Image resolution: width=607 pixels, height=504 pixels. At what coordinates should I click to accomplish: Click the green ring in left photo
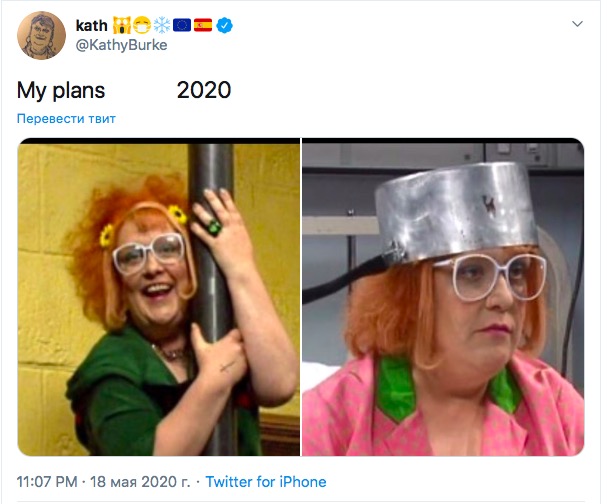(213, 228)
